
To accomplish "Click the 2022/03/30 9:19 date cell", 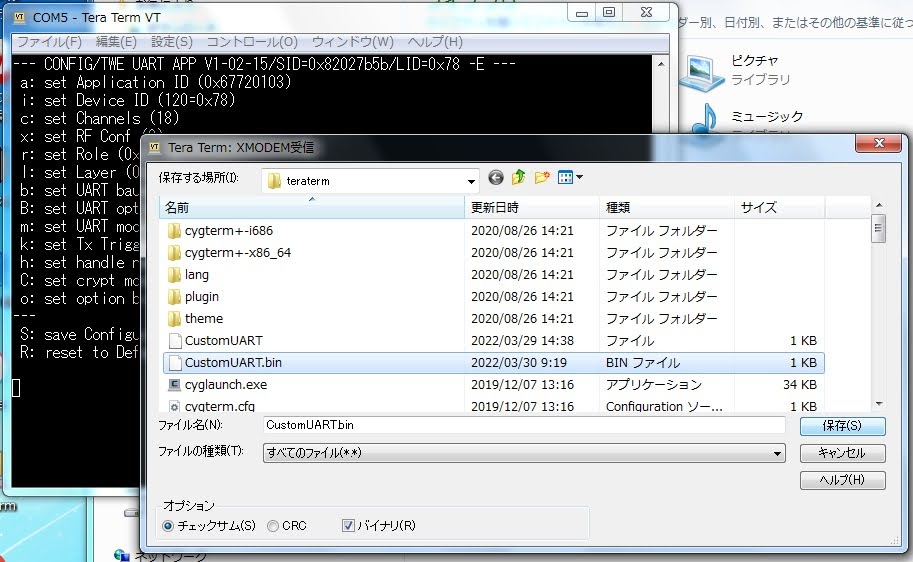I will click(519, 363).
